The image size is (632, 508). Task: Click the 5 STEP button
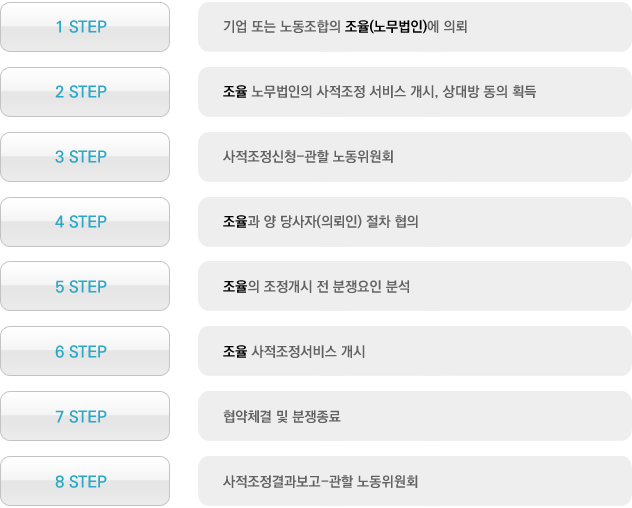coord(85,286)
